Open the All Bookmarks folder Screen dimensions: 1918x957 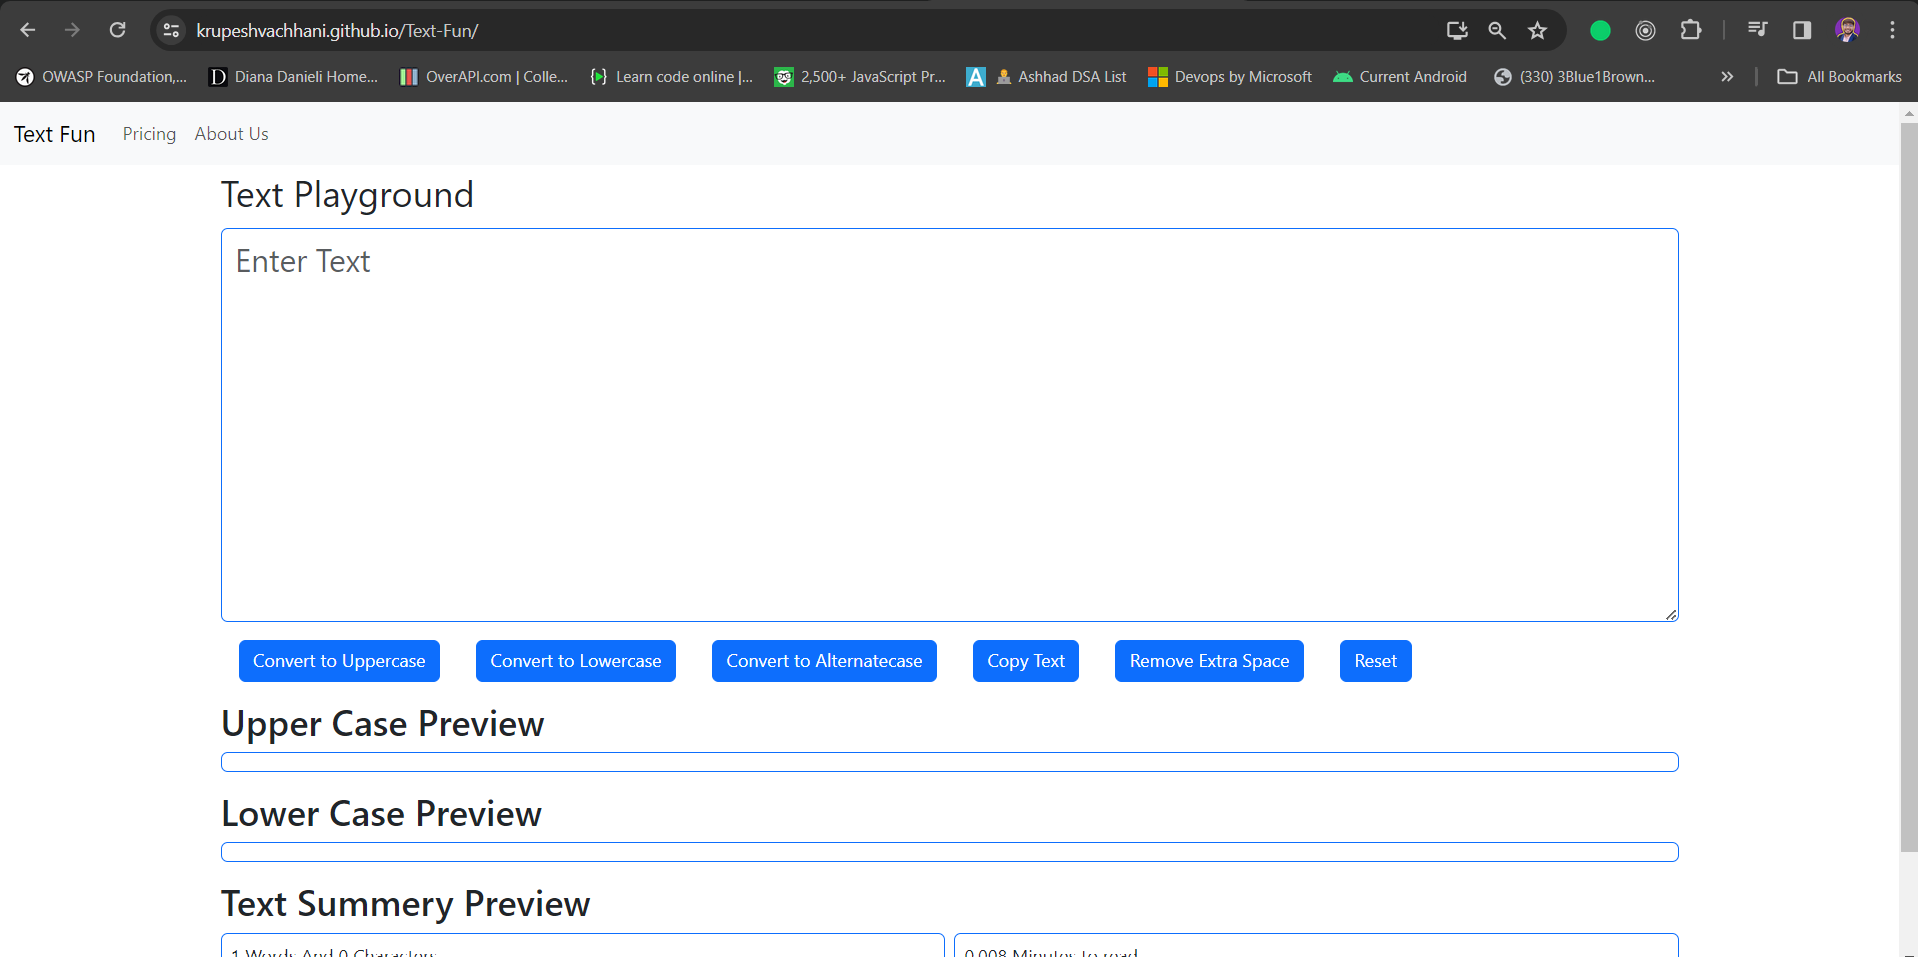tap(1839, 77)
